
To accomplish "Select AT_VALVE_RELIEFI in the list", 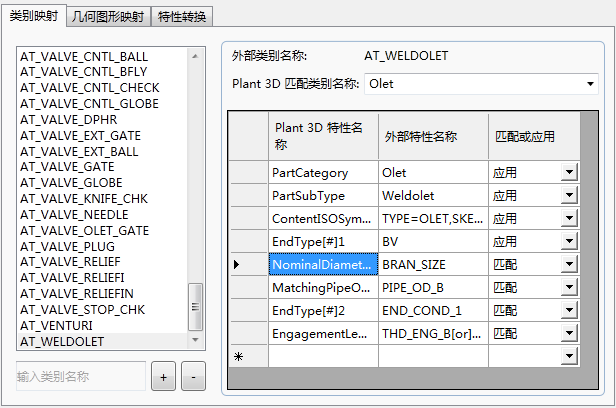I will click(72, 278).
